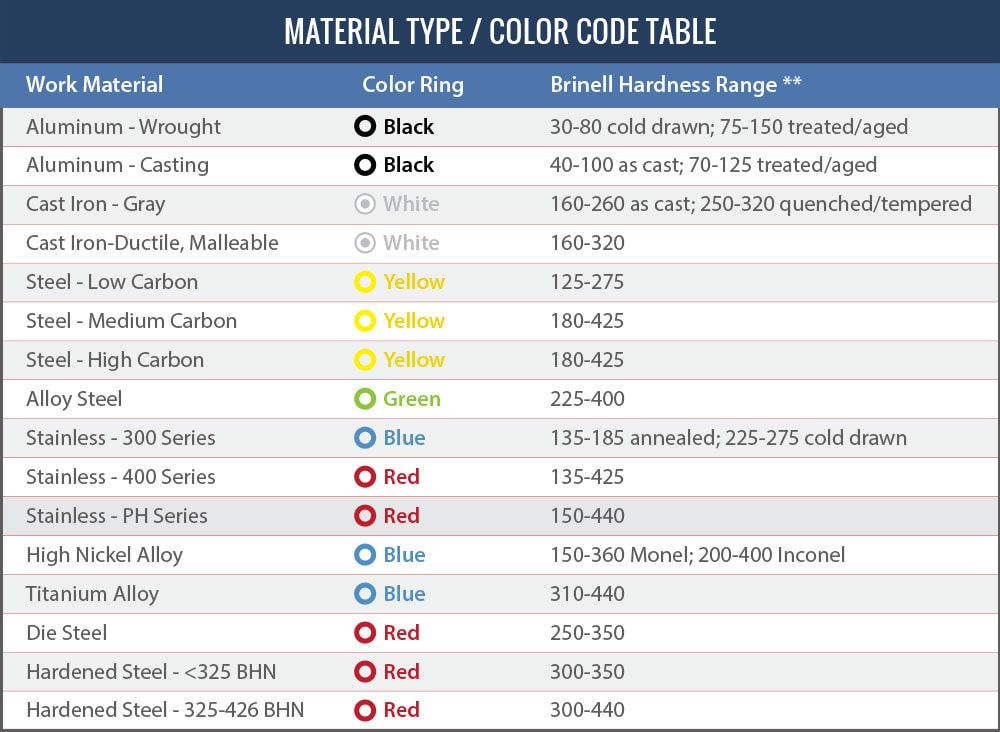Select the Hardened Steel - 325-426 BHN label
Image resolution: width=1000 pixels, height=732 pixels.
point(165,710)
